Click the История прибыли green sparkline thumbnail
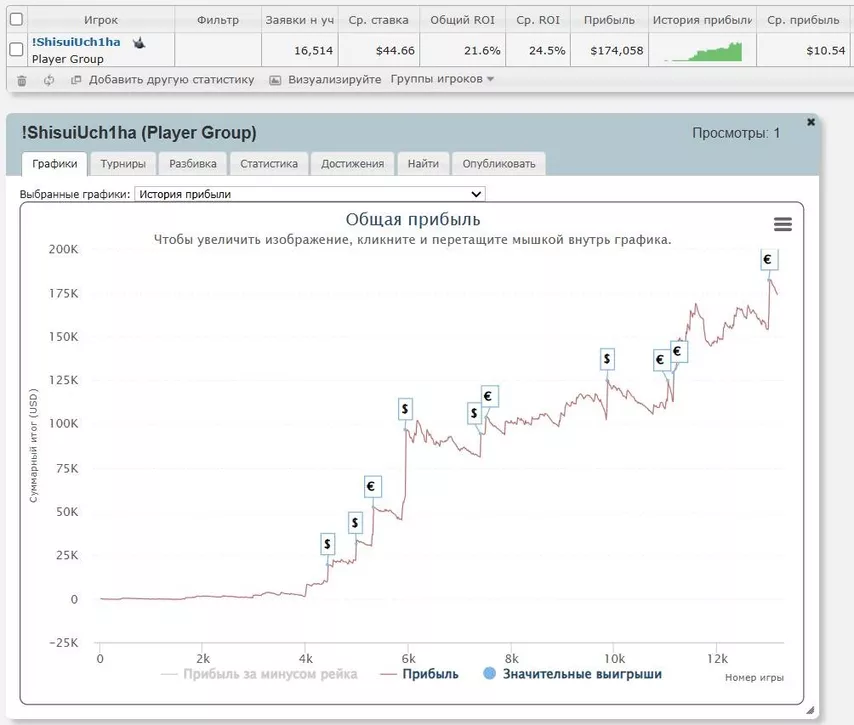Screen dimensions: 854x725 tap(703, 50)
